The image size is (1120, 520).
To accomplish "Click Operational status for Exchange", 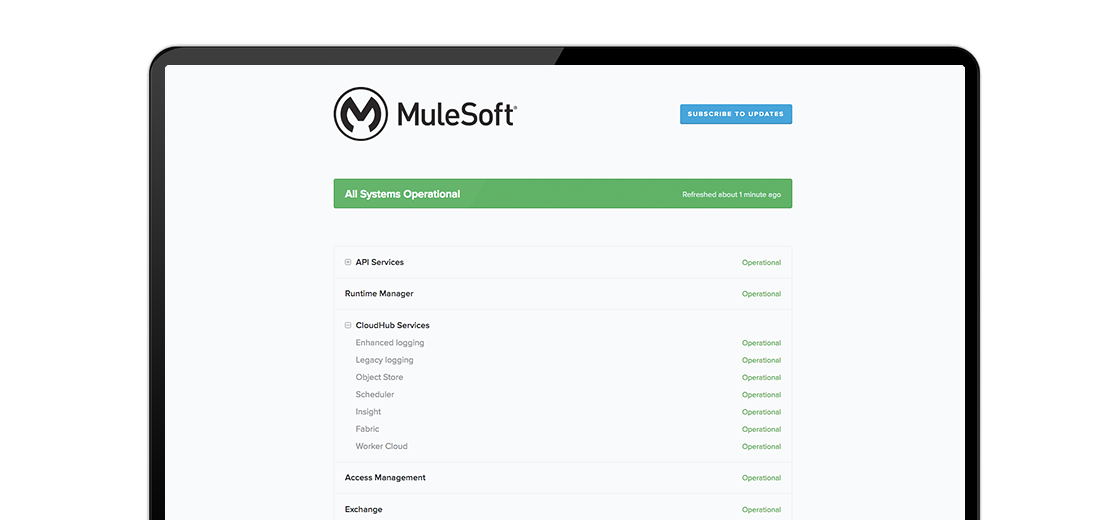I will pos(761,509).
